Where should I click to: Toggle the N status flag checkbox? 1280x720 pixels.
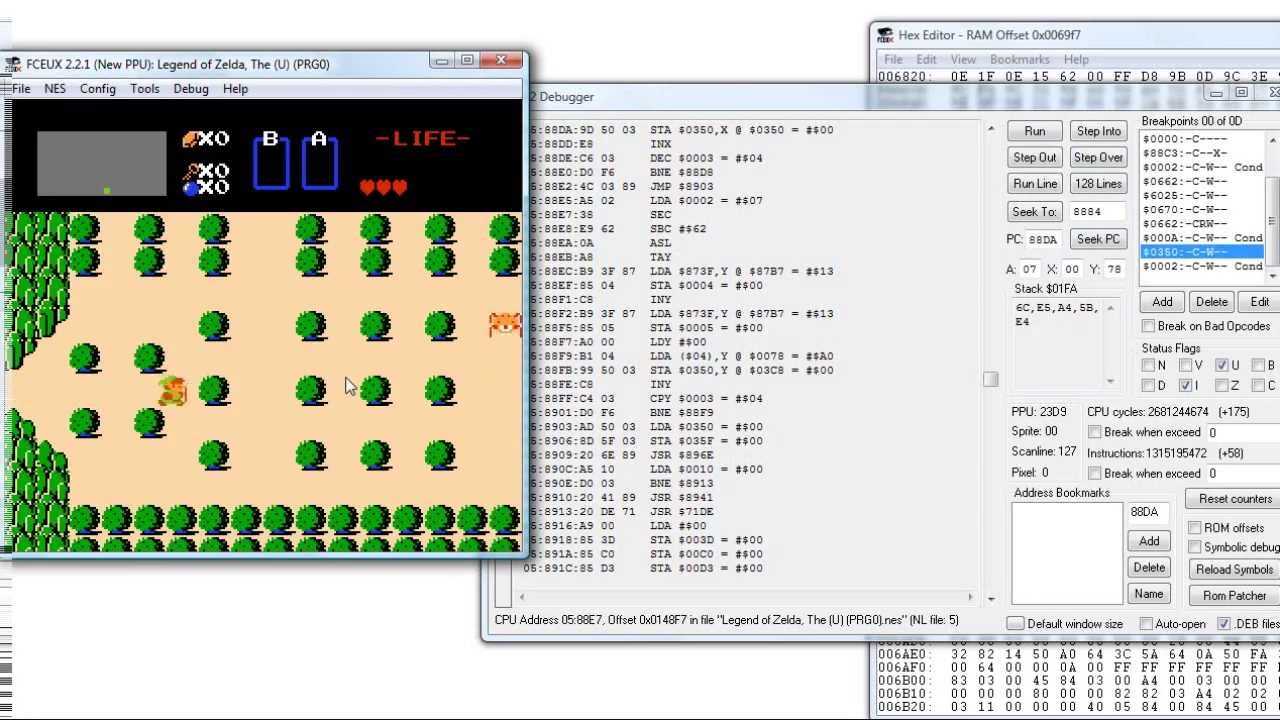tap(1149, 365)
